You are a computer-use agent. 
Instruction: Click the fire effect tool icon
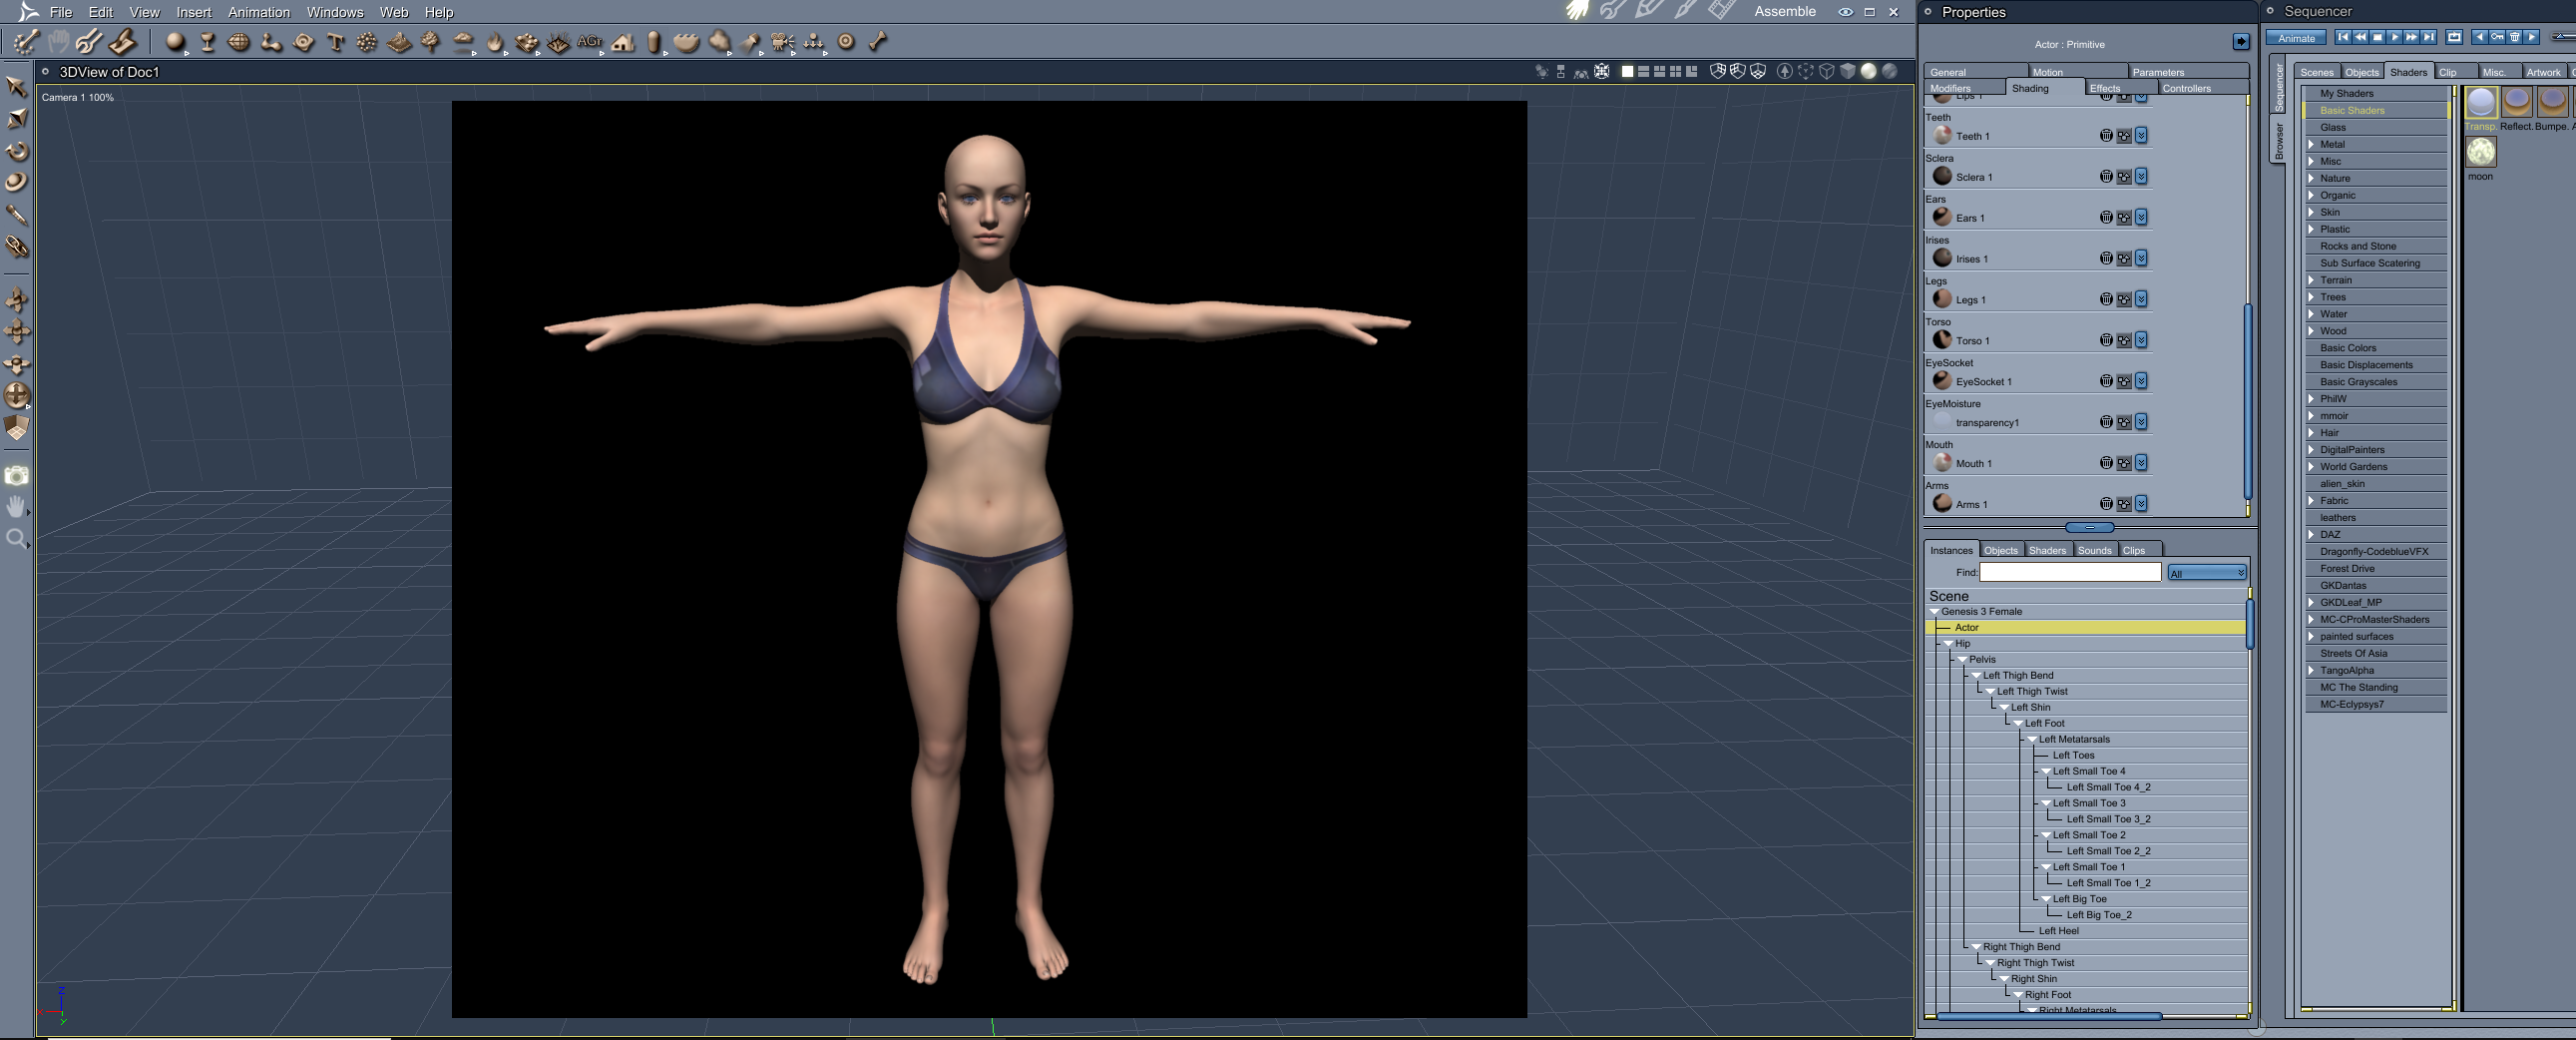click(494, 42)
